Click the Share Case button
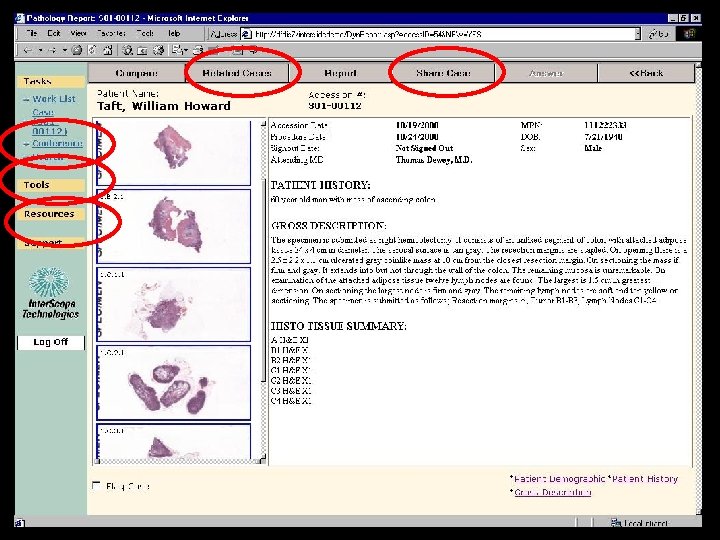720x540 pixels. (x=443, y=73)
